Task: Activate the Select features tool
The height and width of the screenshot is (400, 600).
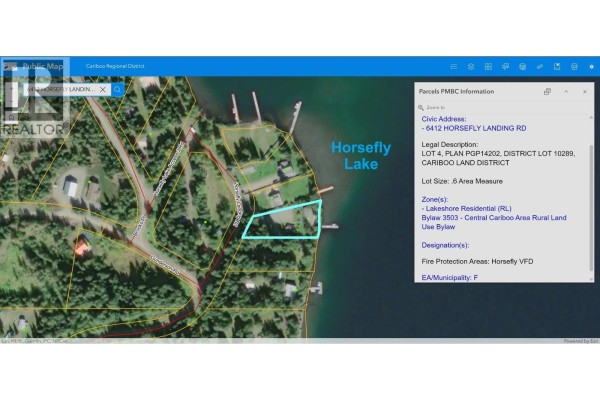Action: [505, 67]
